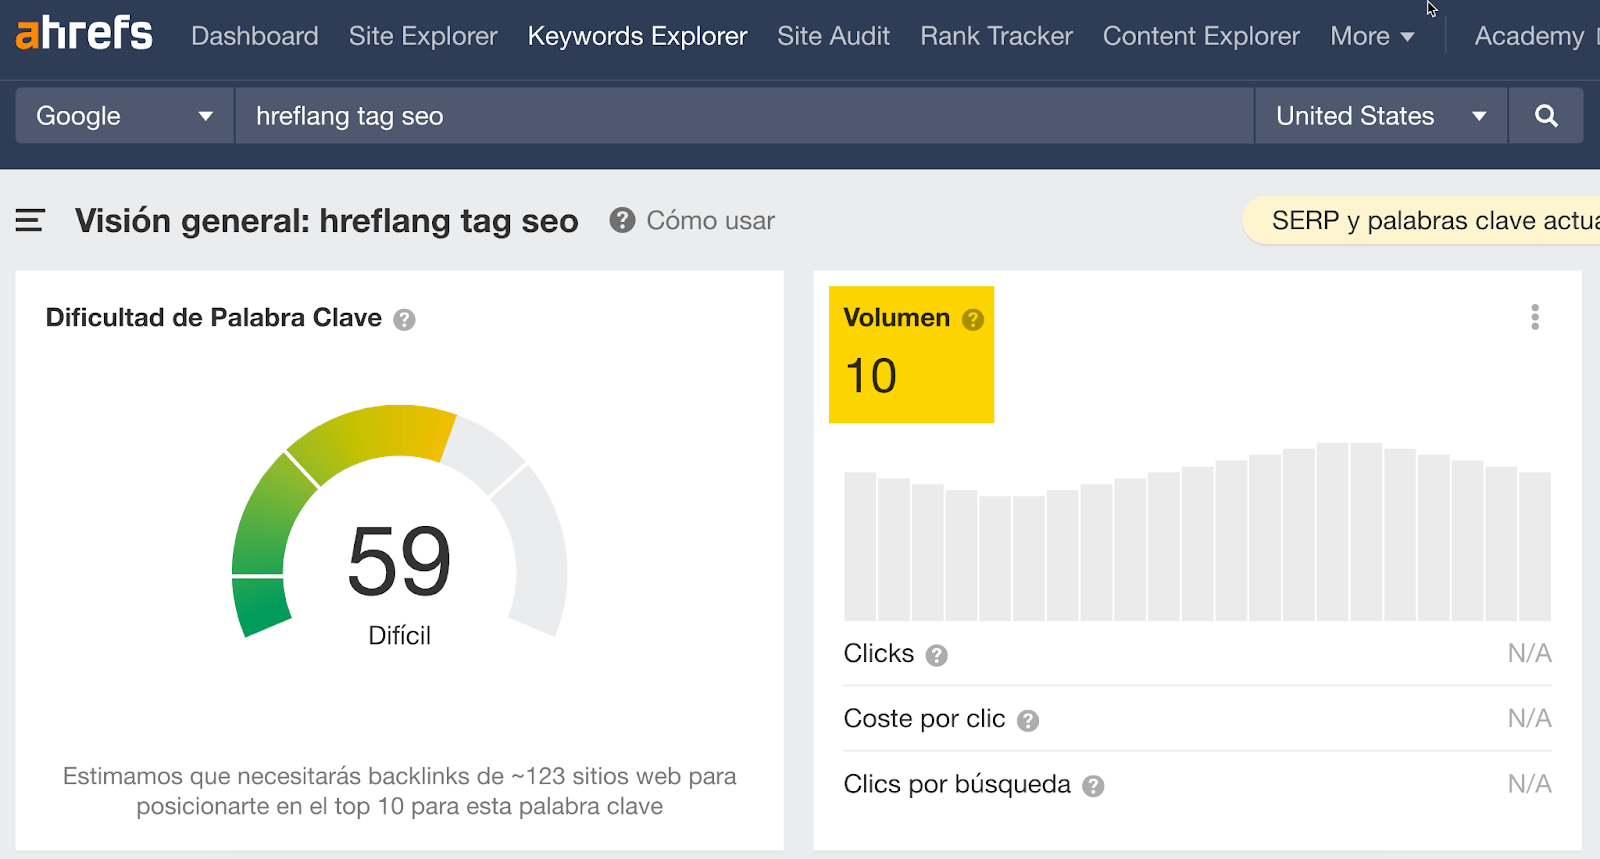Click the Volumen help question icon
This screenshot has height=859, width=1600.
[973, 320]
